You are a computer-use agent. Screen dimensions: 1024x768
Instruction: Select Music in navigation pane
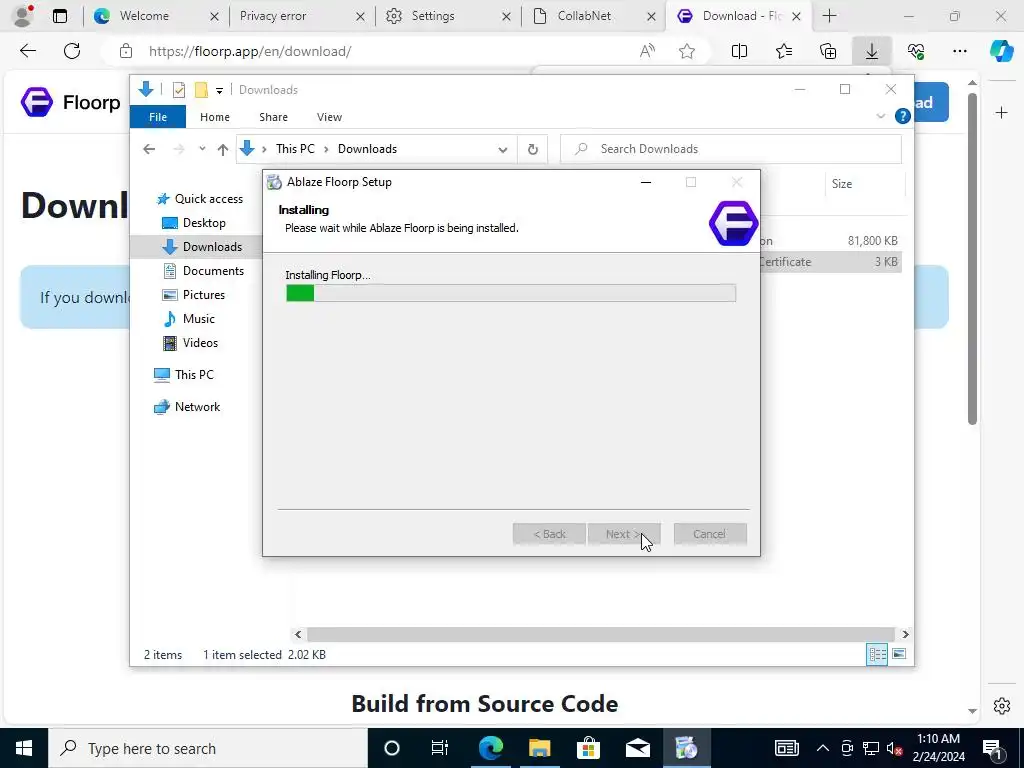188,319
